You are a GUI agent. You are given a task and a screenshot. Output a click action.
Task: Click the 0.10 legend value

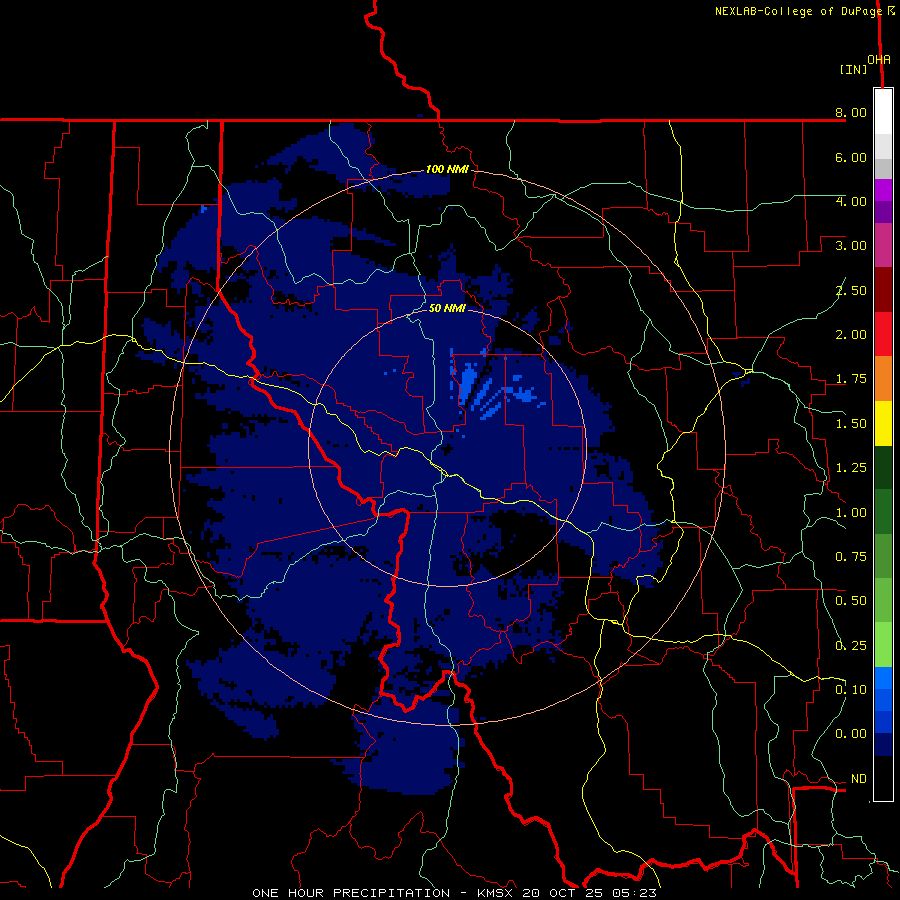pyautogui.click(x=851, y=690)
